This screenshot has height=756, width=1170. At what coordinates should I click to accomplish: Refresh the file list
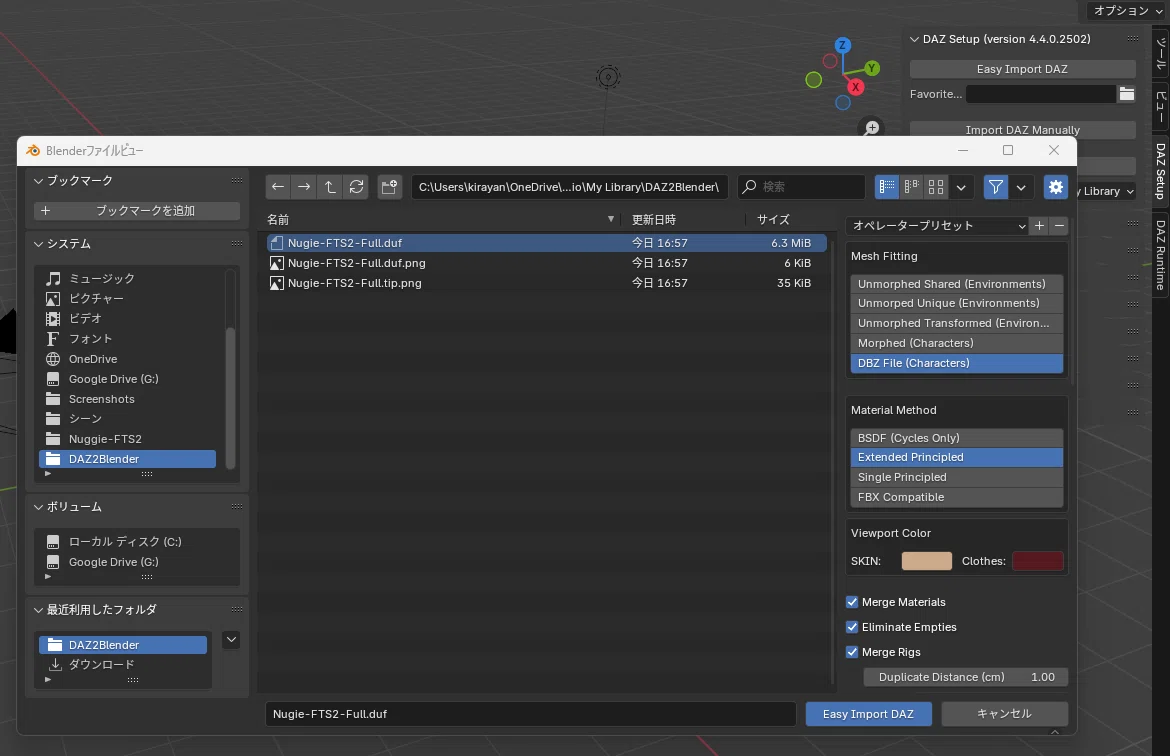coord(357,187)
